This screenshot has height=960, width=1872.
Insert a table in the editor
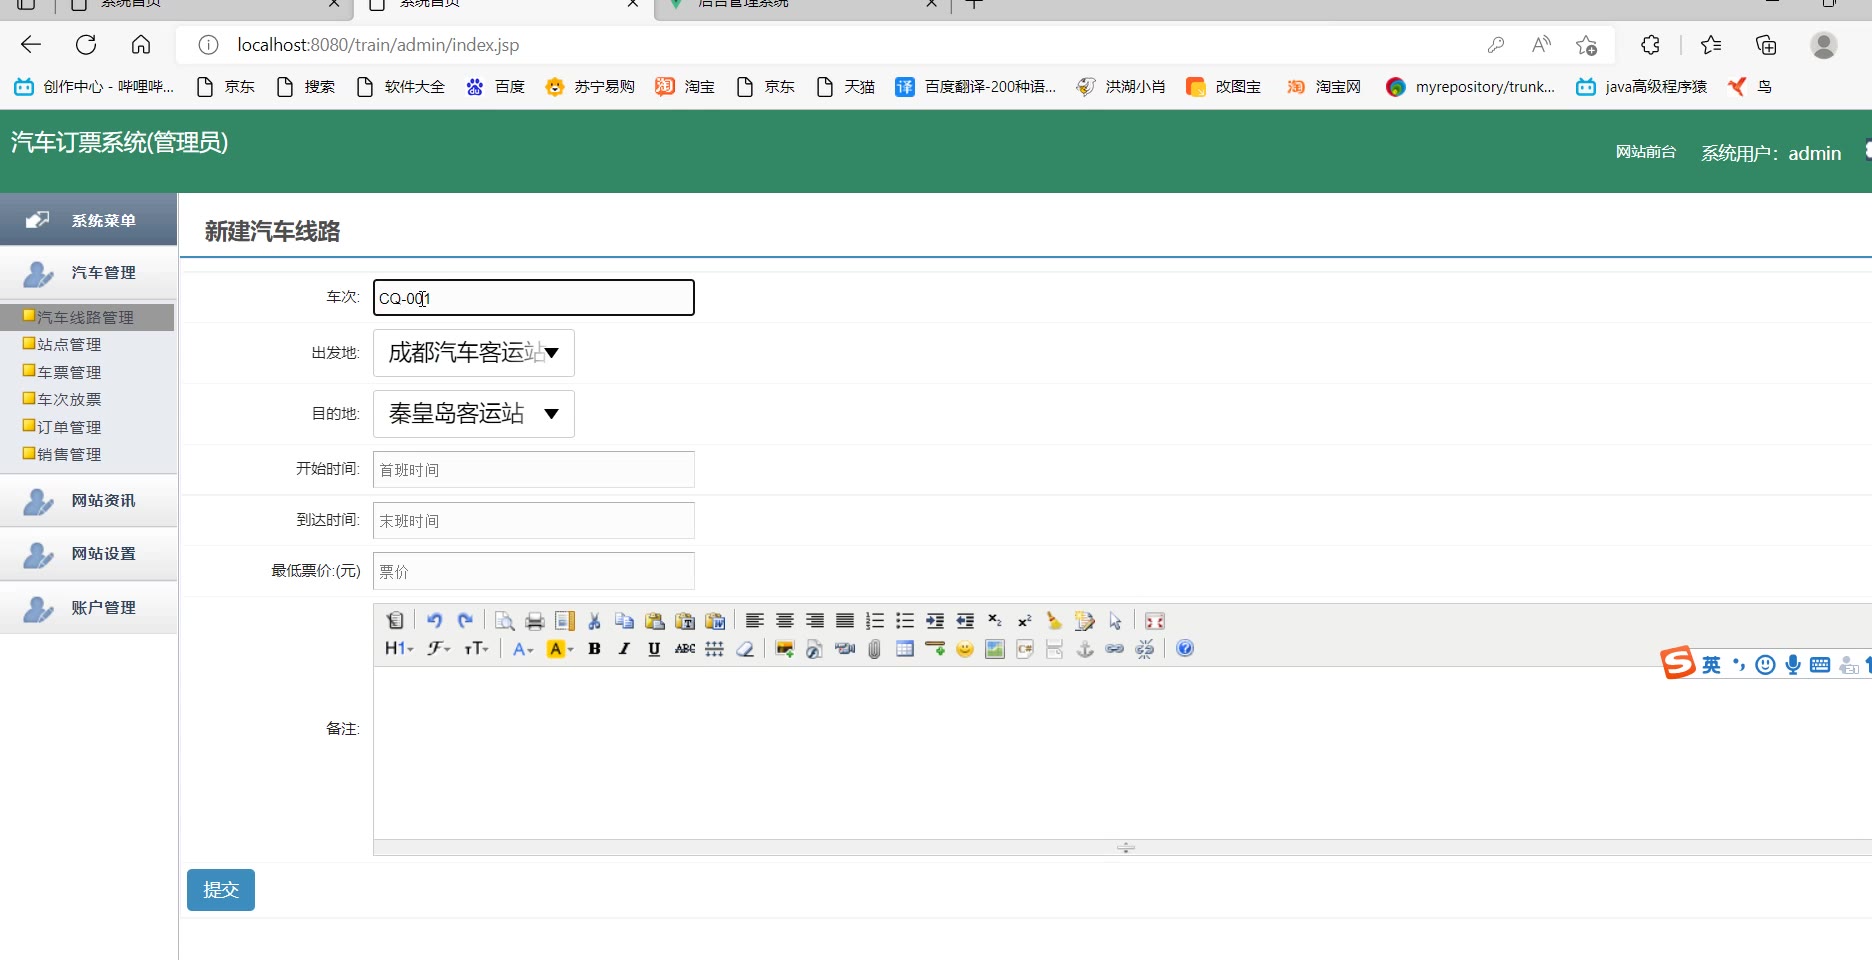pos(905,649)
